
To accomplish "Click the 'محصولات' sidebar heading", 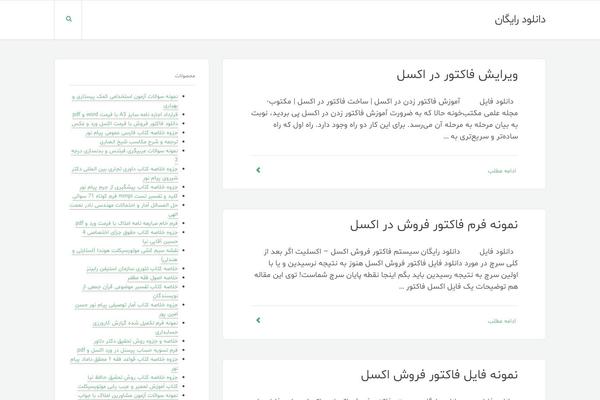I will coord(185,76).
